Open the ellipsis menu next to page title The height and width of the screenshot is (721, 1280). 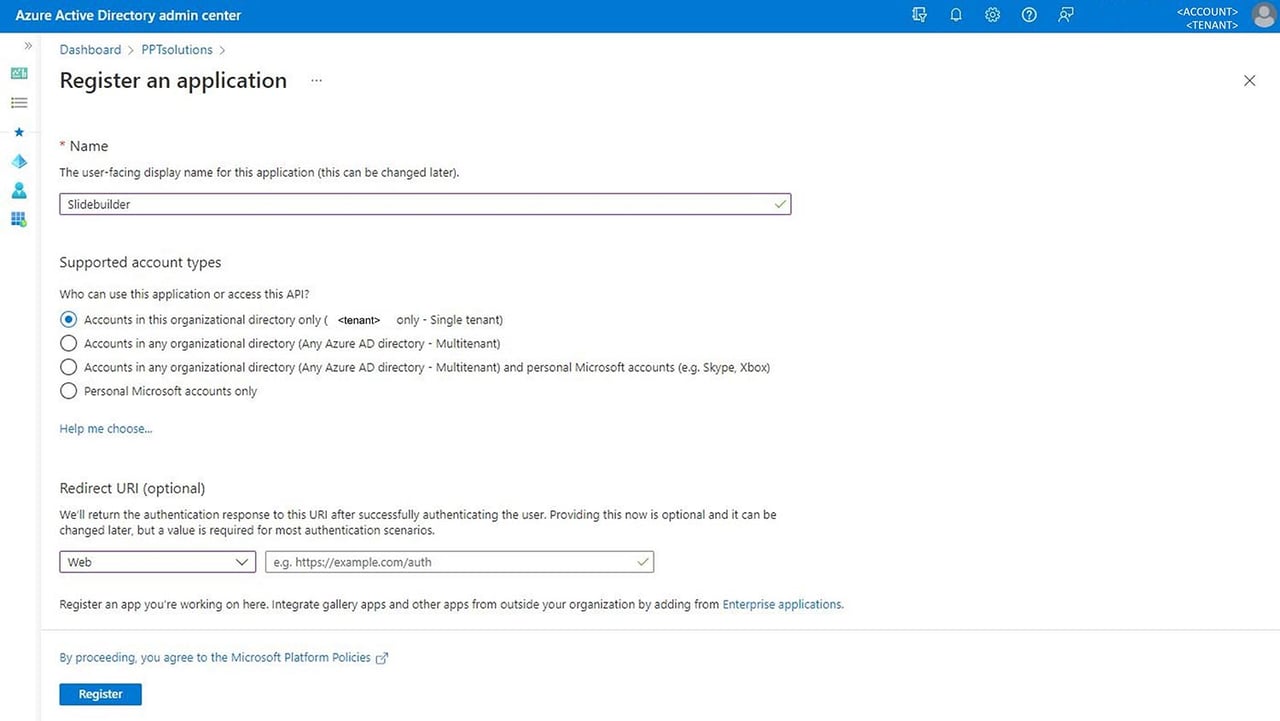coord(316,80)
